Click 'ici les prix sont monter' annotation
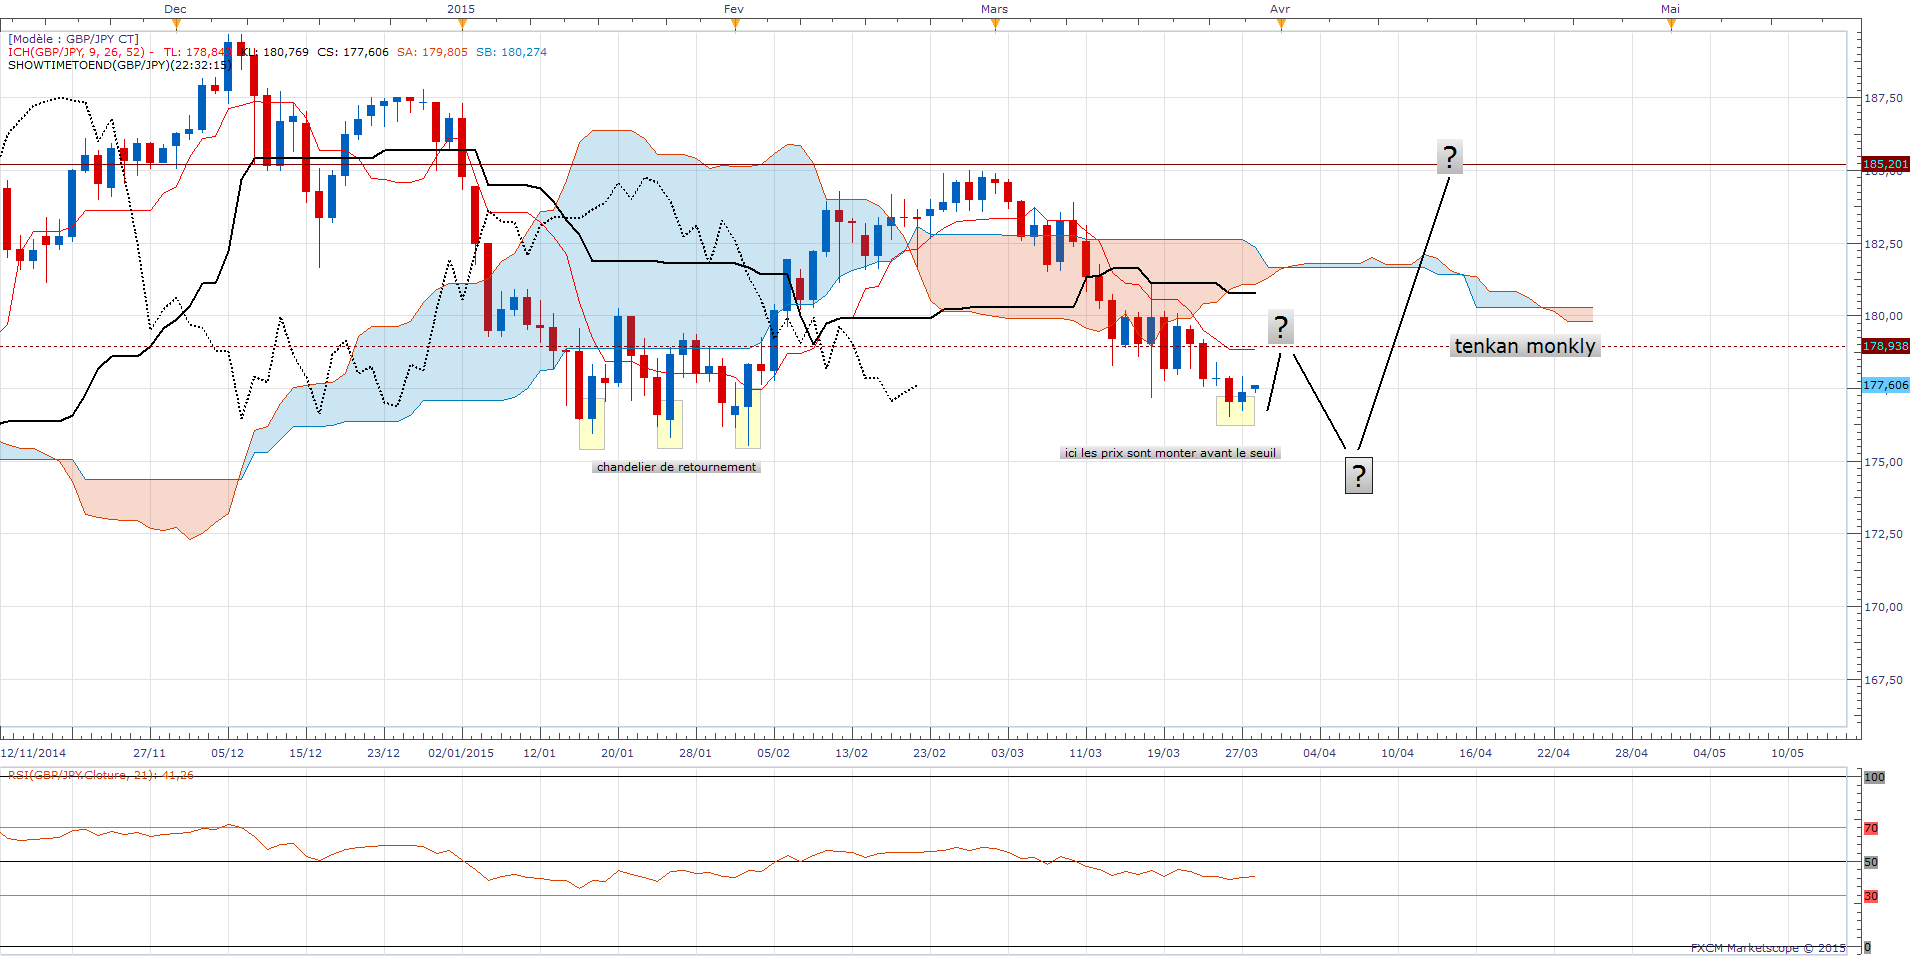 [1169, 453]
